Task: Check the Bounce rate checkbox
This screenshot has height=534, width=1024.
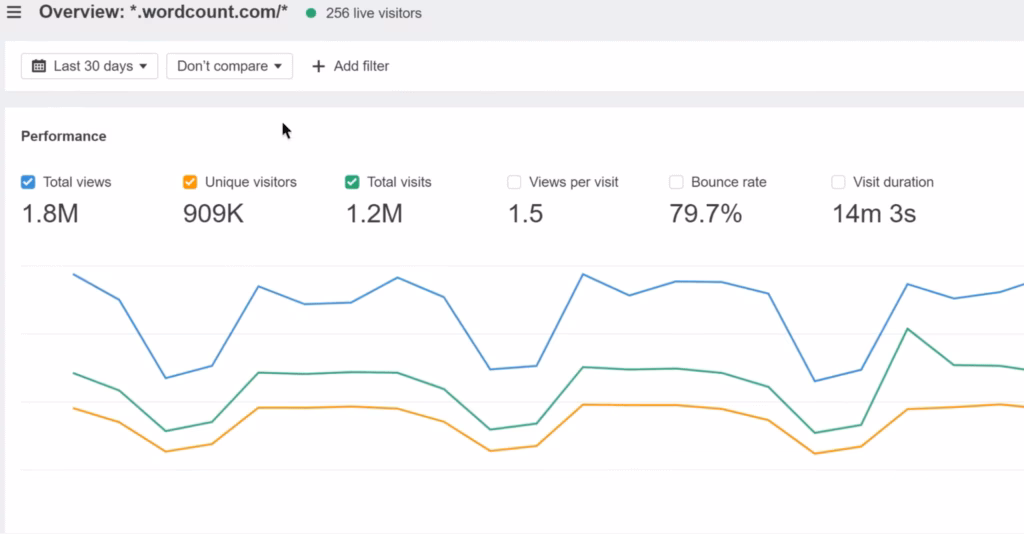Action: pos(676,182)
